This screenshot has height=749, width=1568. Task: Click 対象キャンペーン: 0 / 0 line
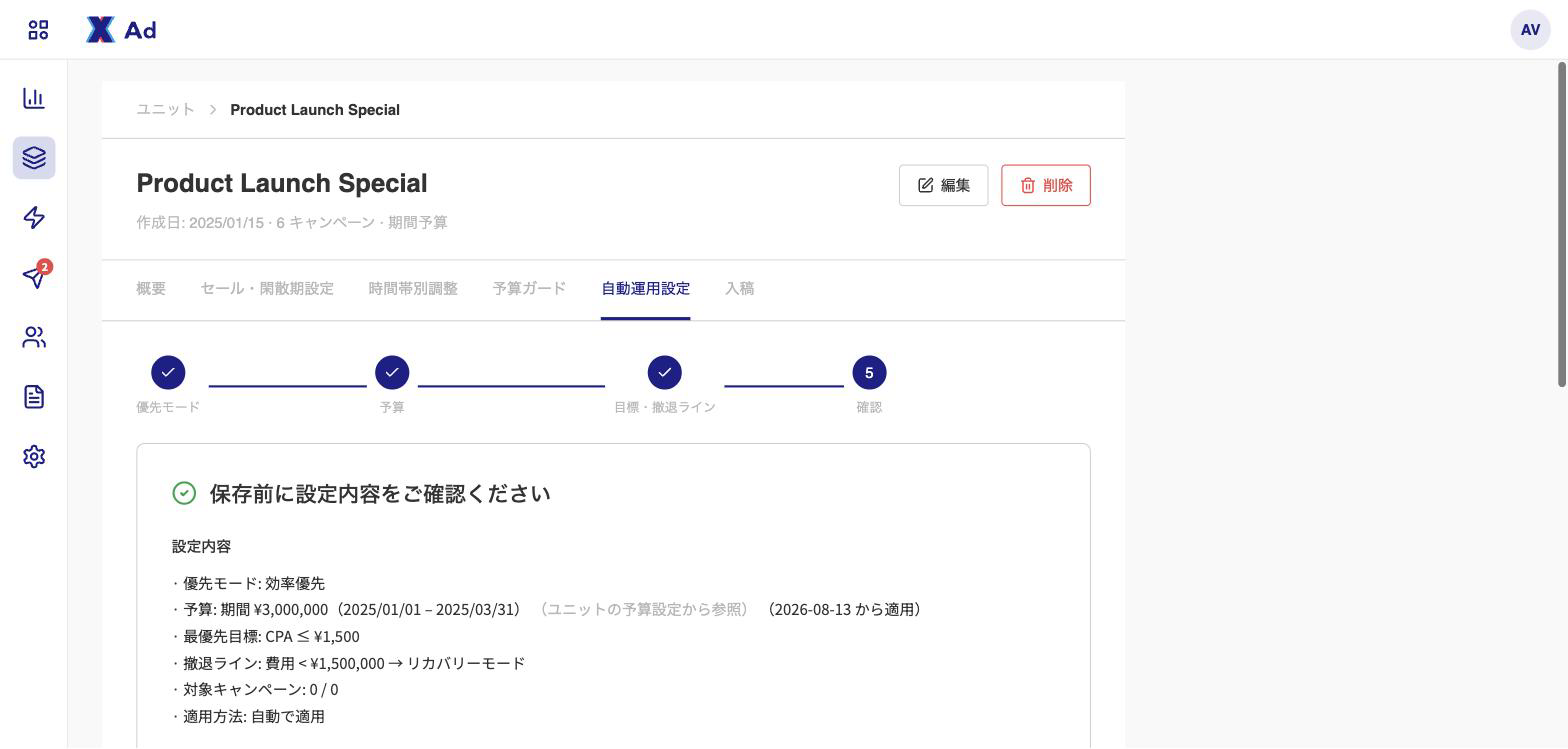coord(255,690)
